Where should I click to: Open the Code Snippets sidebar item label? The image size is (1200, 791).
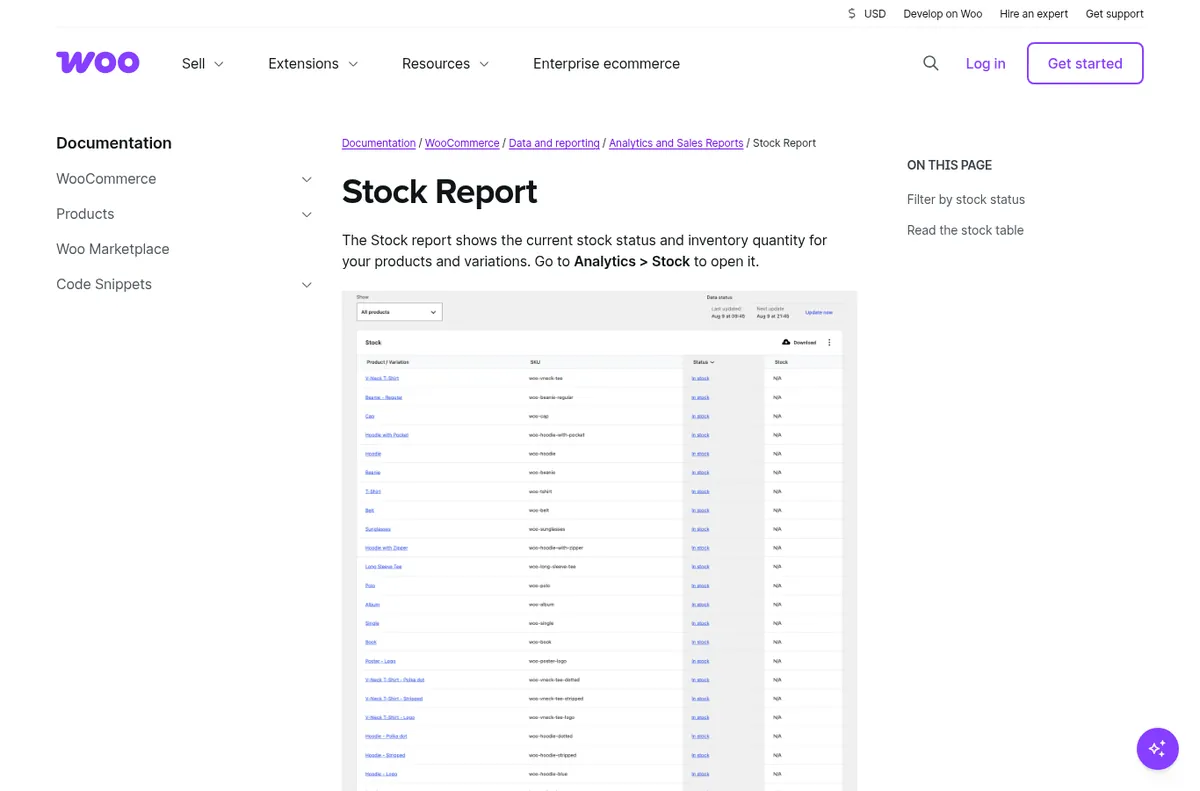[104, 284]
